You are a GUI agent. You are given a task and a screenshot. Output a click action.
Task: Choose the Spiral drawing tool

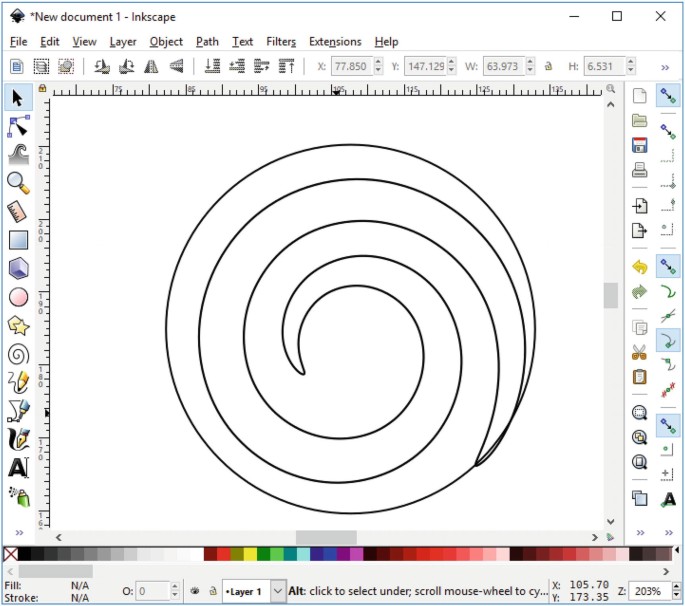pos(18,354)
